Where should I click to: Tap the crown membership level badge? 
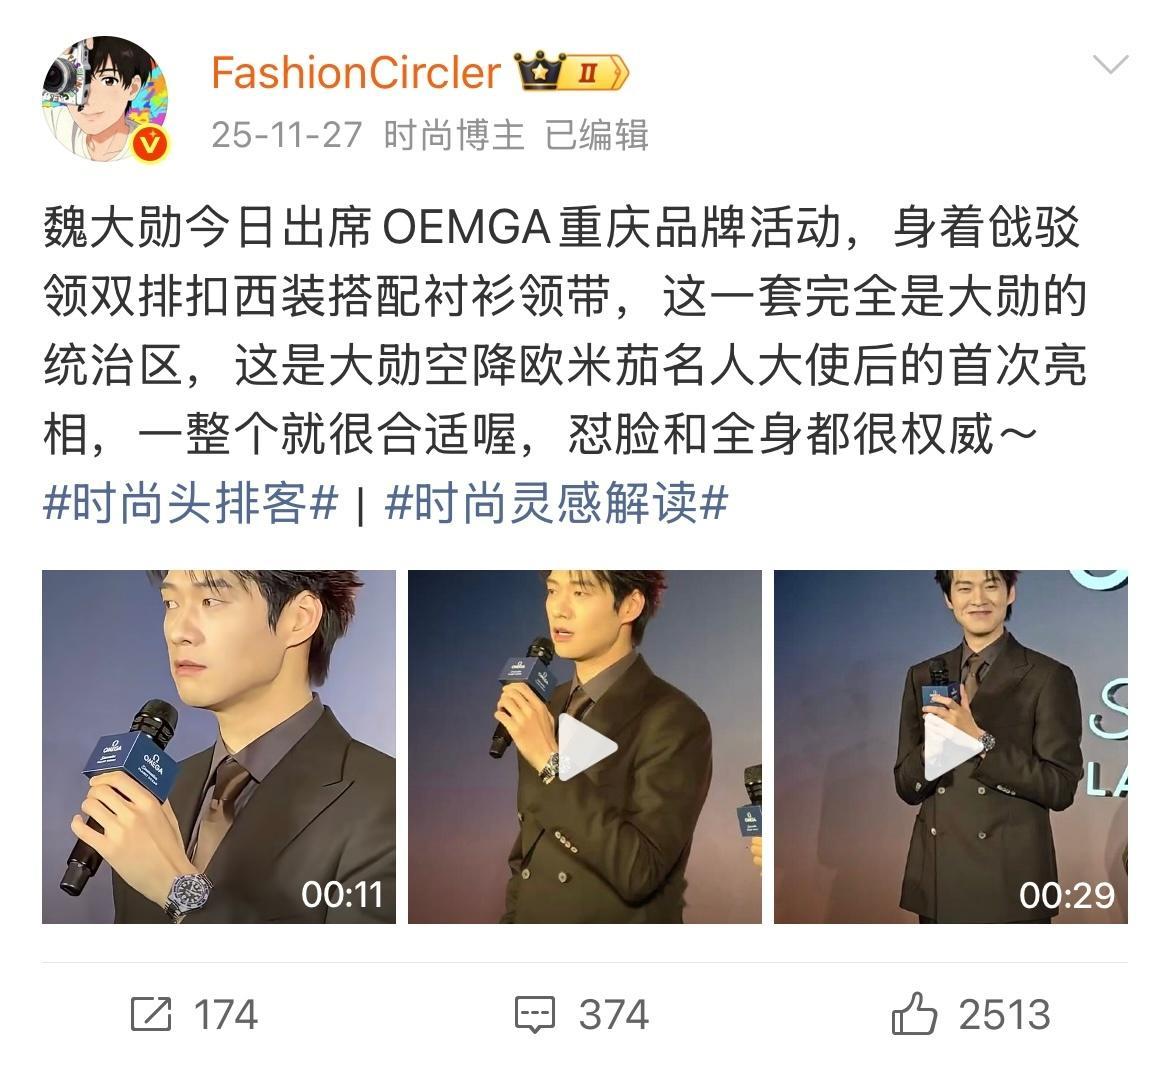pyautogui.click(x=572, y=72)
